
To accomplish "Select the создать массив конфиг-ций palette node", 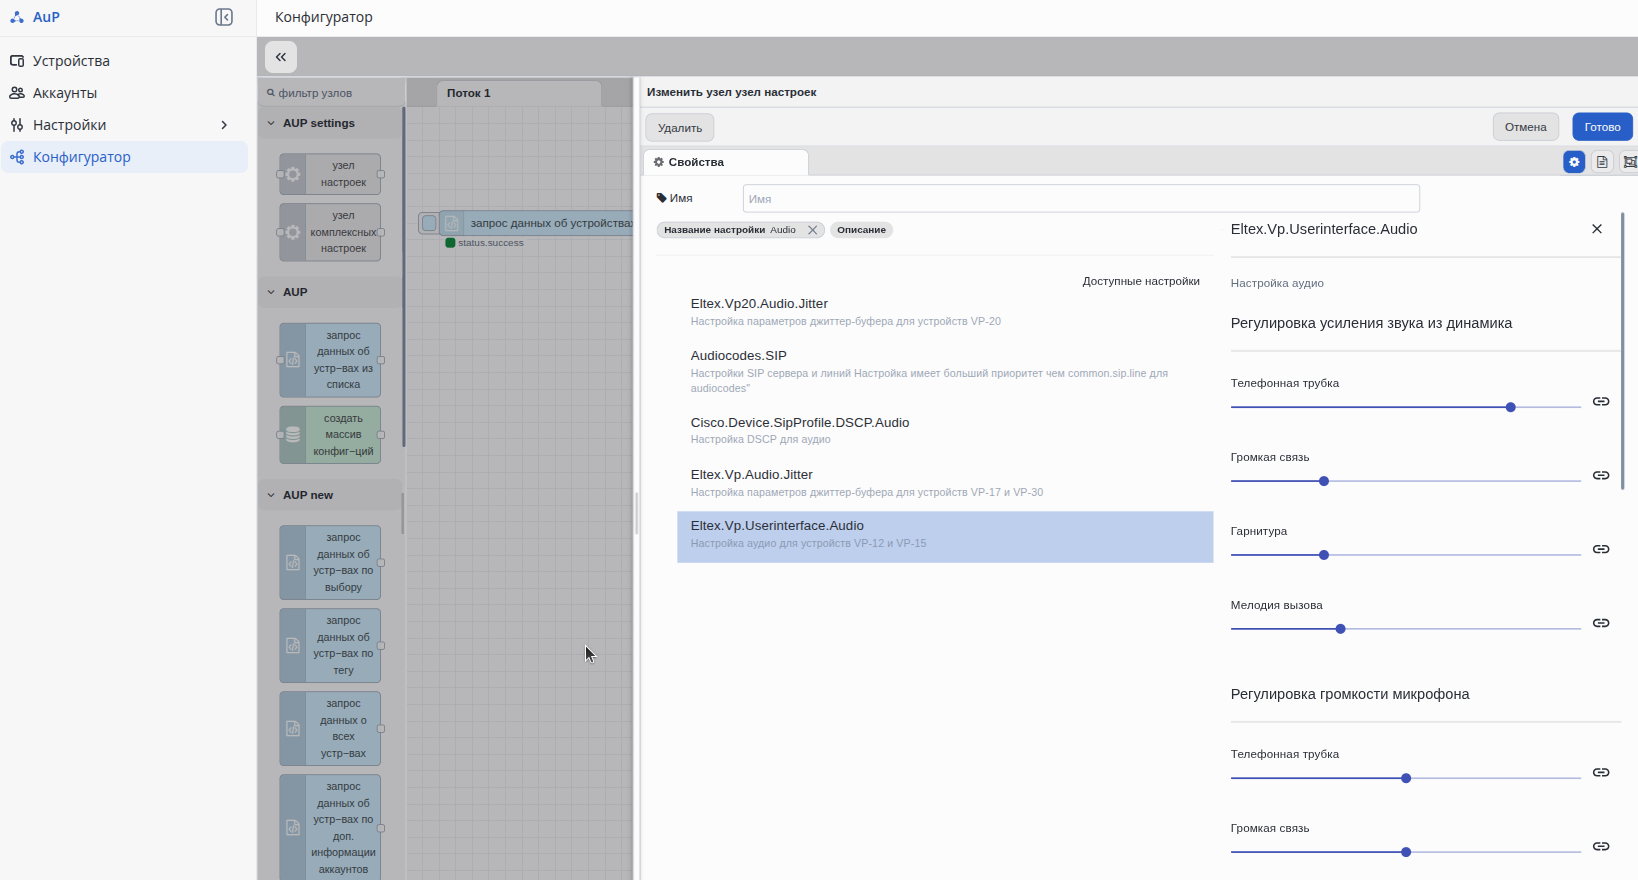I will point(330,435).
